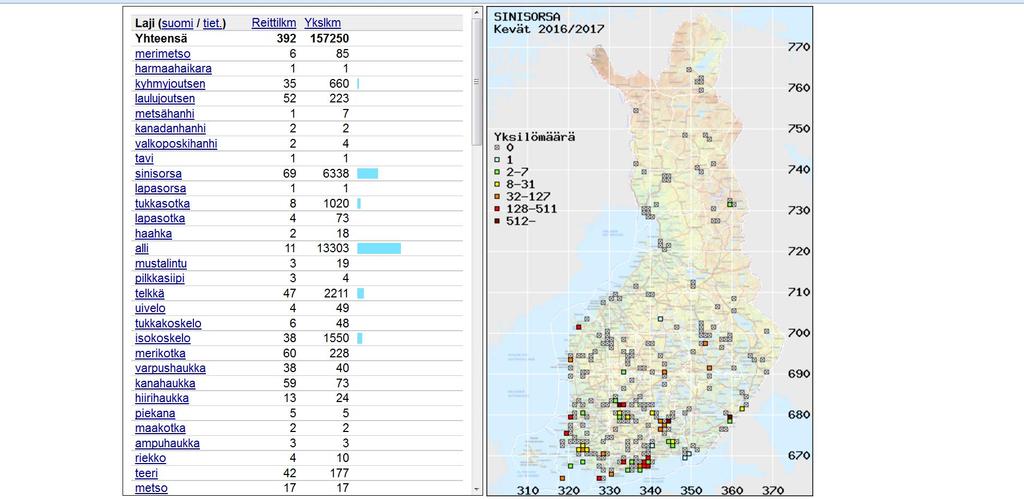Image resolution: width=1024 pixels, height=499 pixels.
Task: Open the harmaahaikara species link
Action: tap(173, 69)
